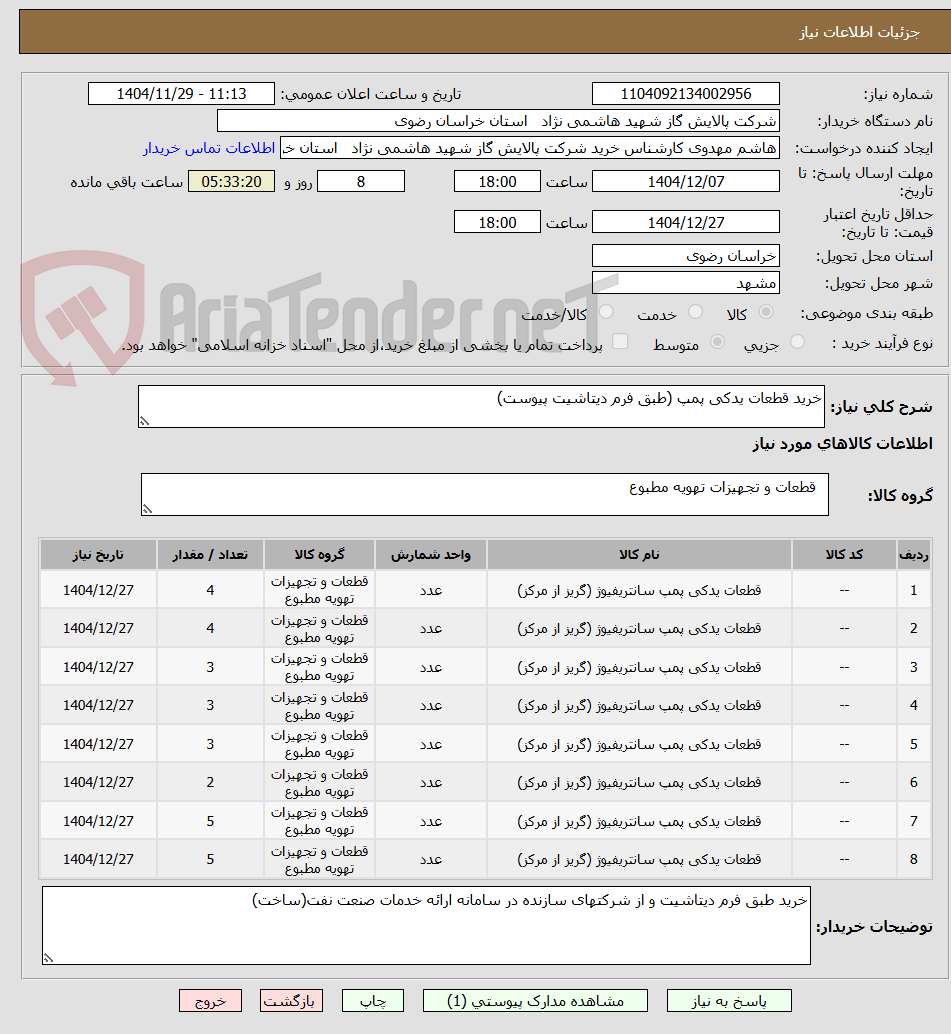Click the resize grip of description area

(x=144, y=421)
